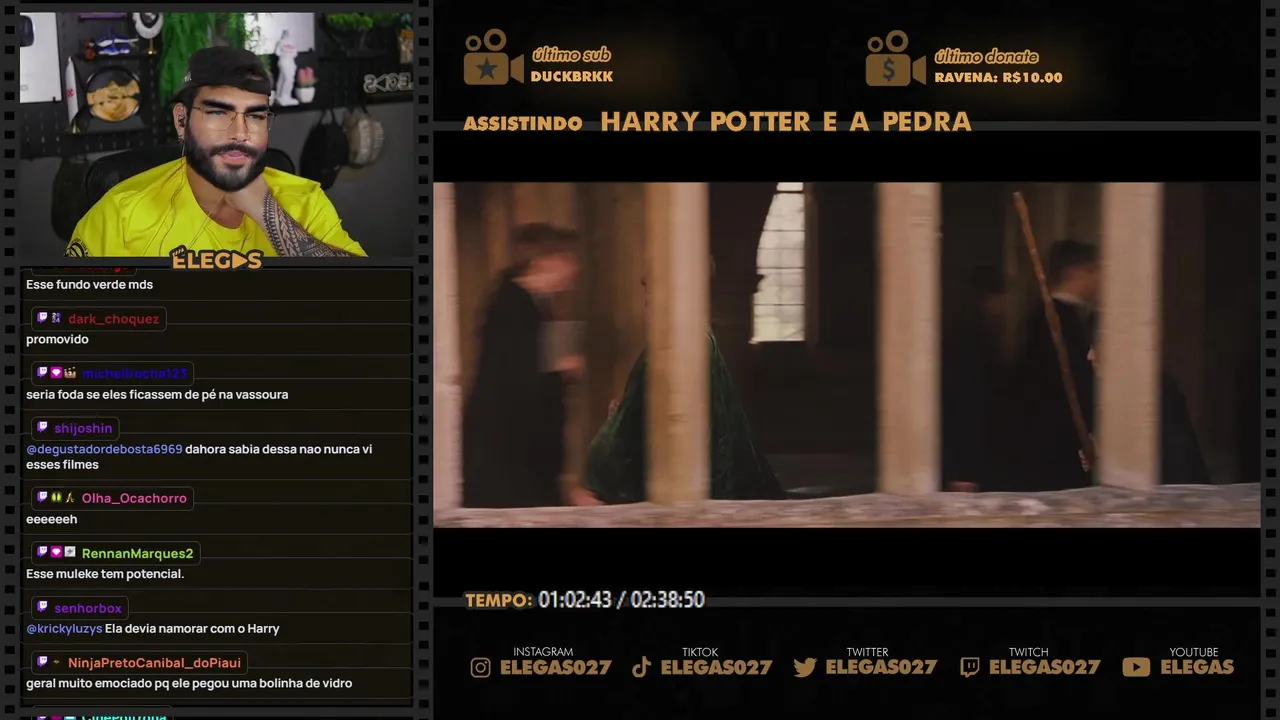Click the @krickyluzys mention

click(64, 629)
